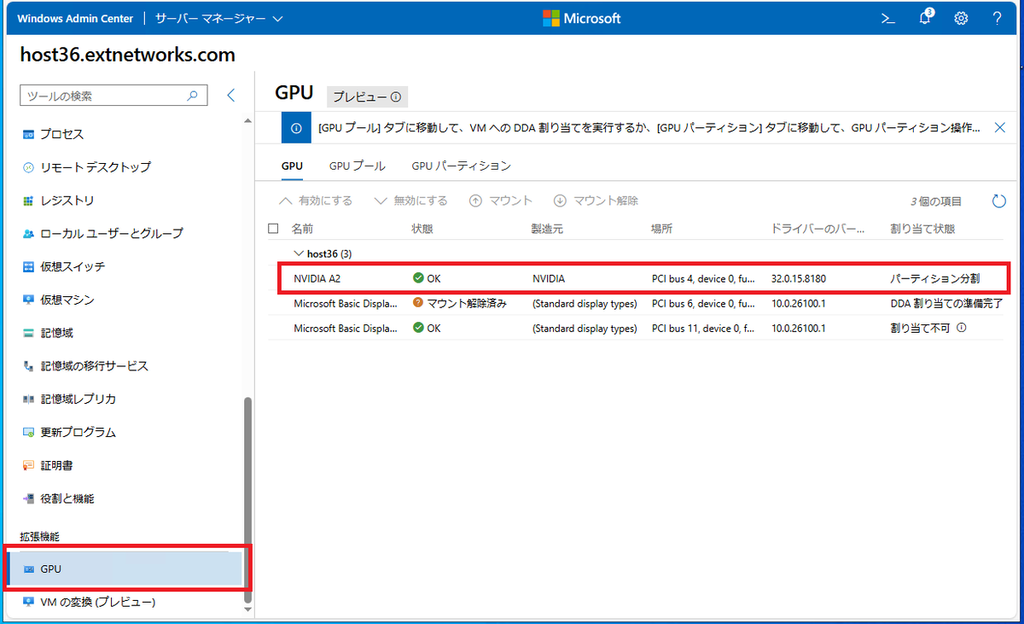Click the 製造元 column header

coord(547,228)
